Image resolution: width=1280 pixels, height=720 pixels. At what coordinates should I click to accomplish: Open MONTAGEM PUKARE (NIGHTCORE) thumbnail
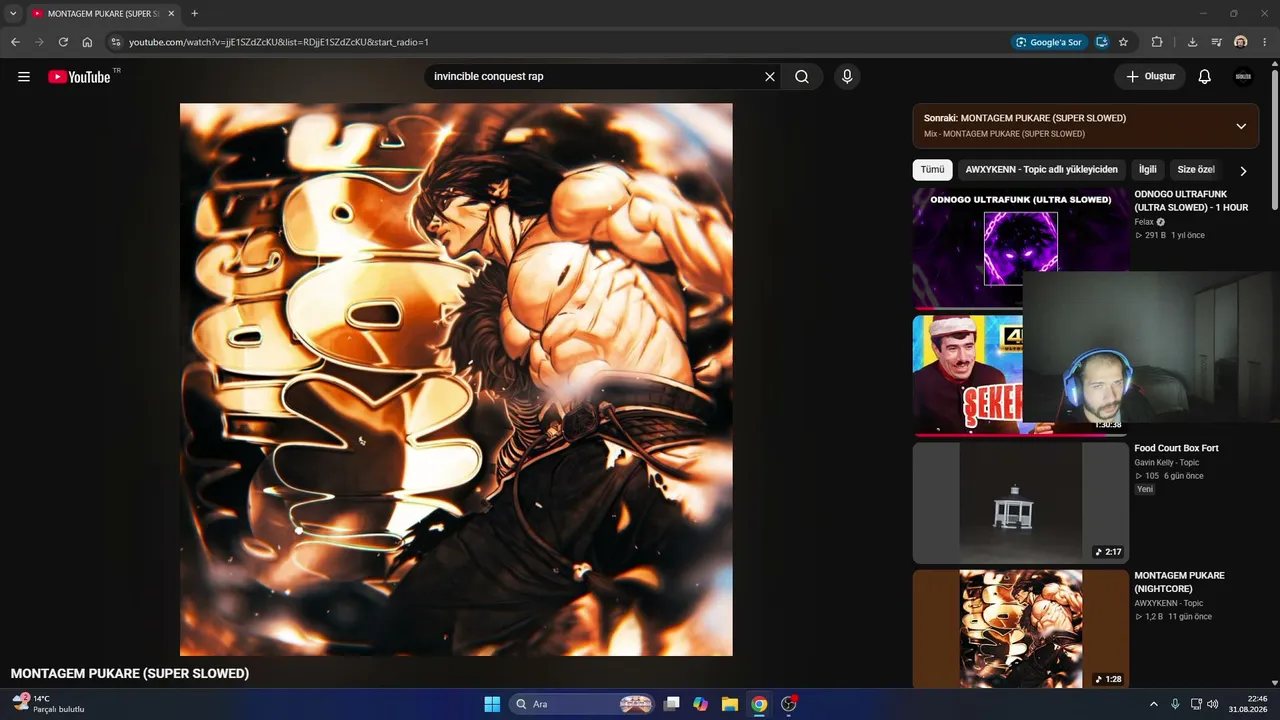point(1021,629)
